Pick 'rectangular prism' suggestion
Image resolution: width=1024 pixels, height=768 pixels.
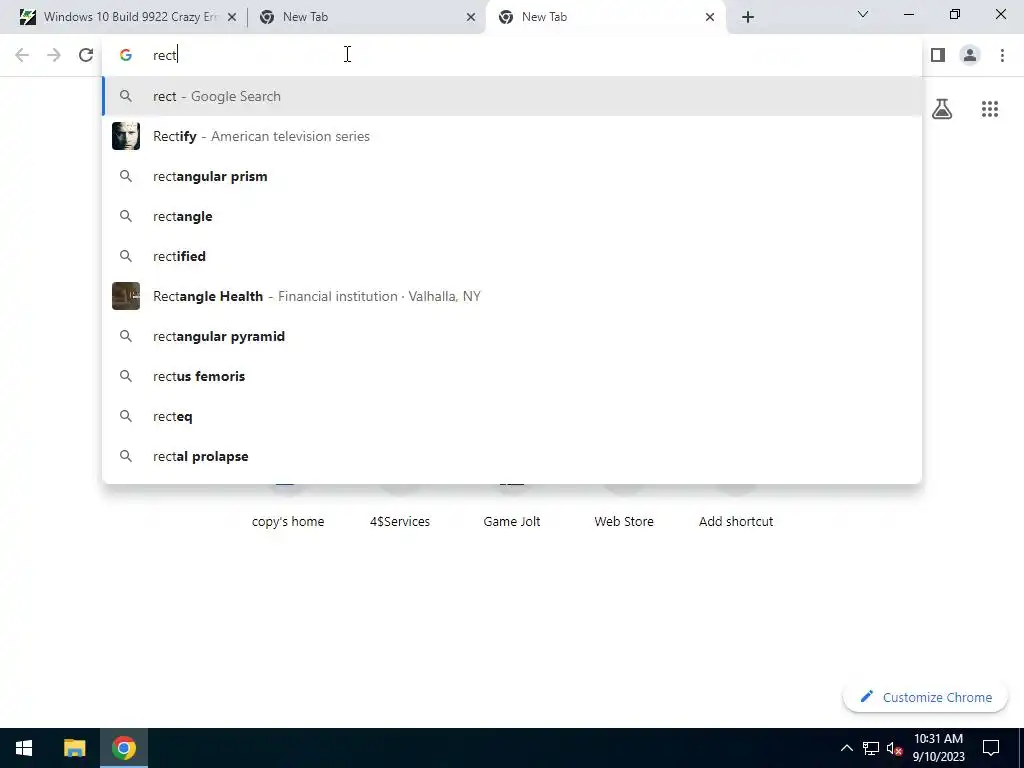tap(512, 176)
